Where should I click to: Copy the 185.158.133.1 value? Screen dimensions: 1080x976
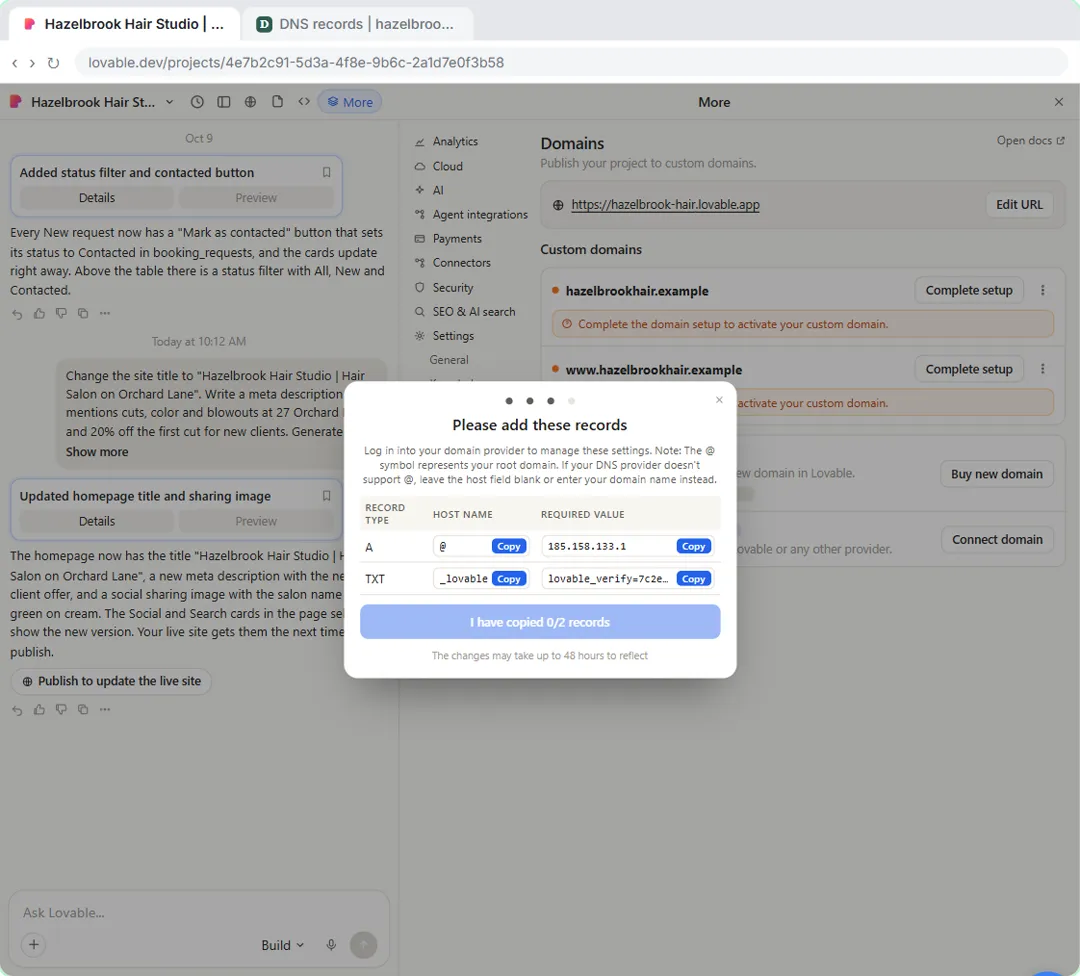(694, 546)
